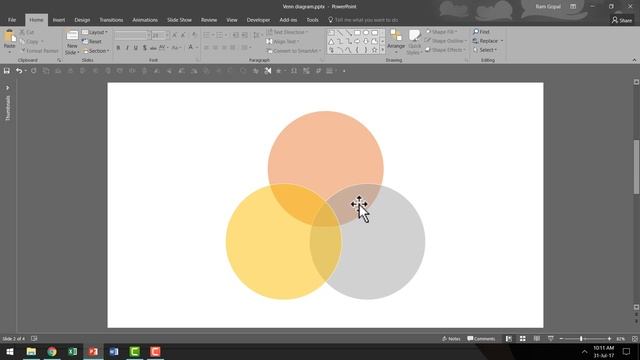Select the star shape in the shapes gallery
This screenshot has width=640, height=360.
374,50
